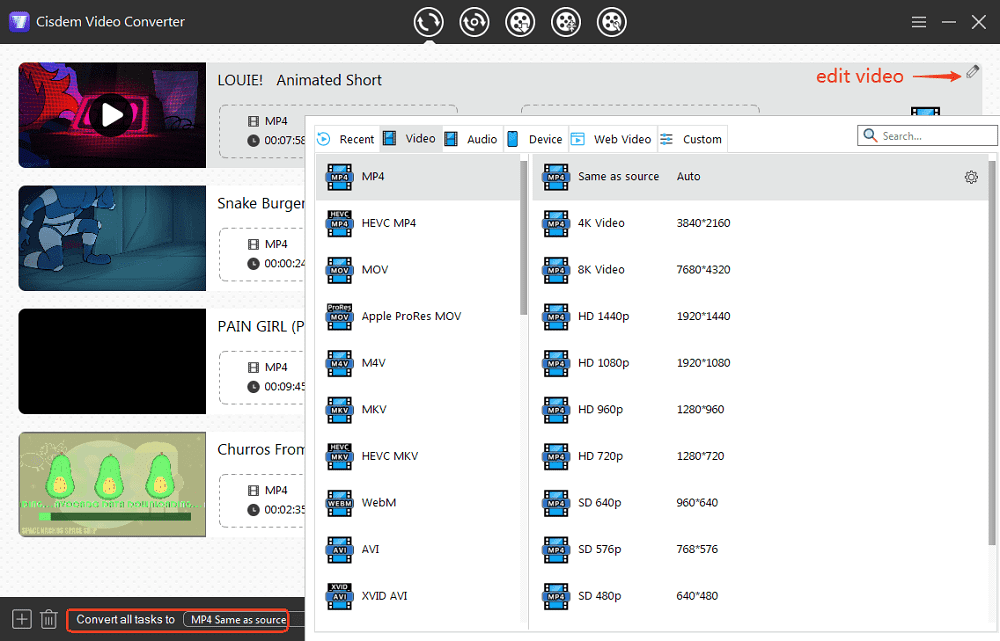The height and width of the screenshot is (641, 1000).
Task: Add a file with the plus icon
Action: (x=22, y=619)
